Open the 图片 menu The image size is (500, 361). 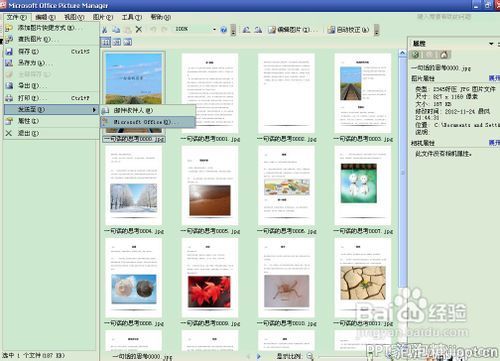(x=103, y=17)
